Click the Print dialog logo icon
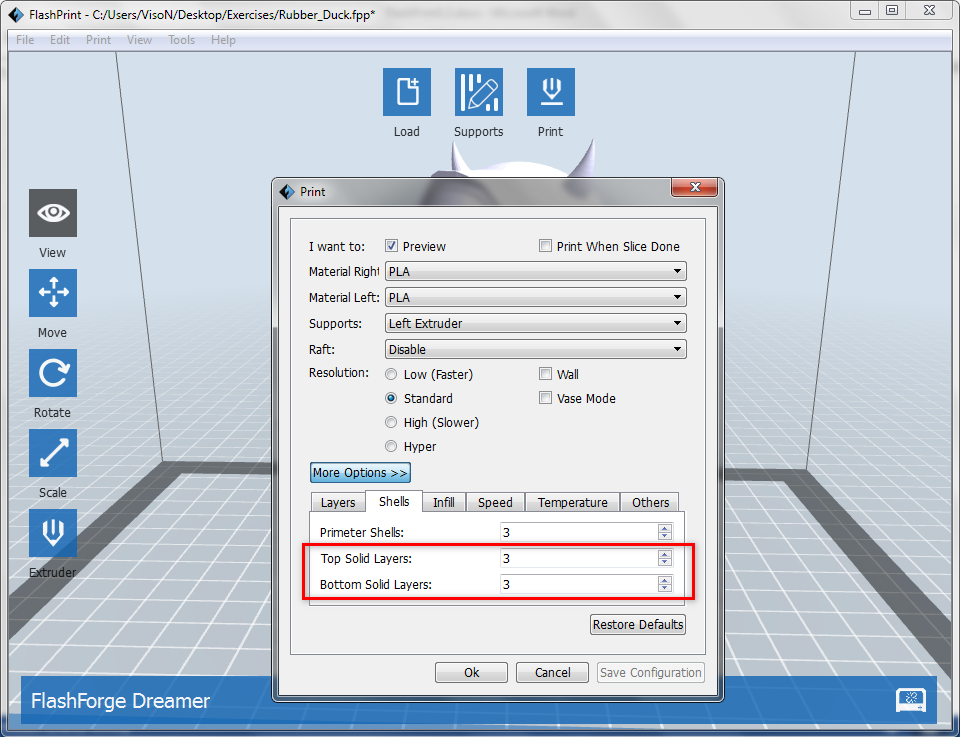Screen dimensions: 960x737 [x=287, y=192]
